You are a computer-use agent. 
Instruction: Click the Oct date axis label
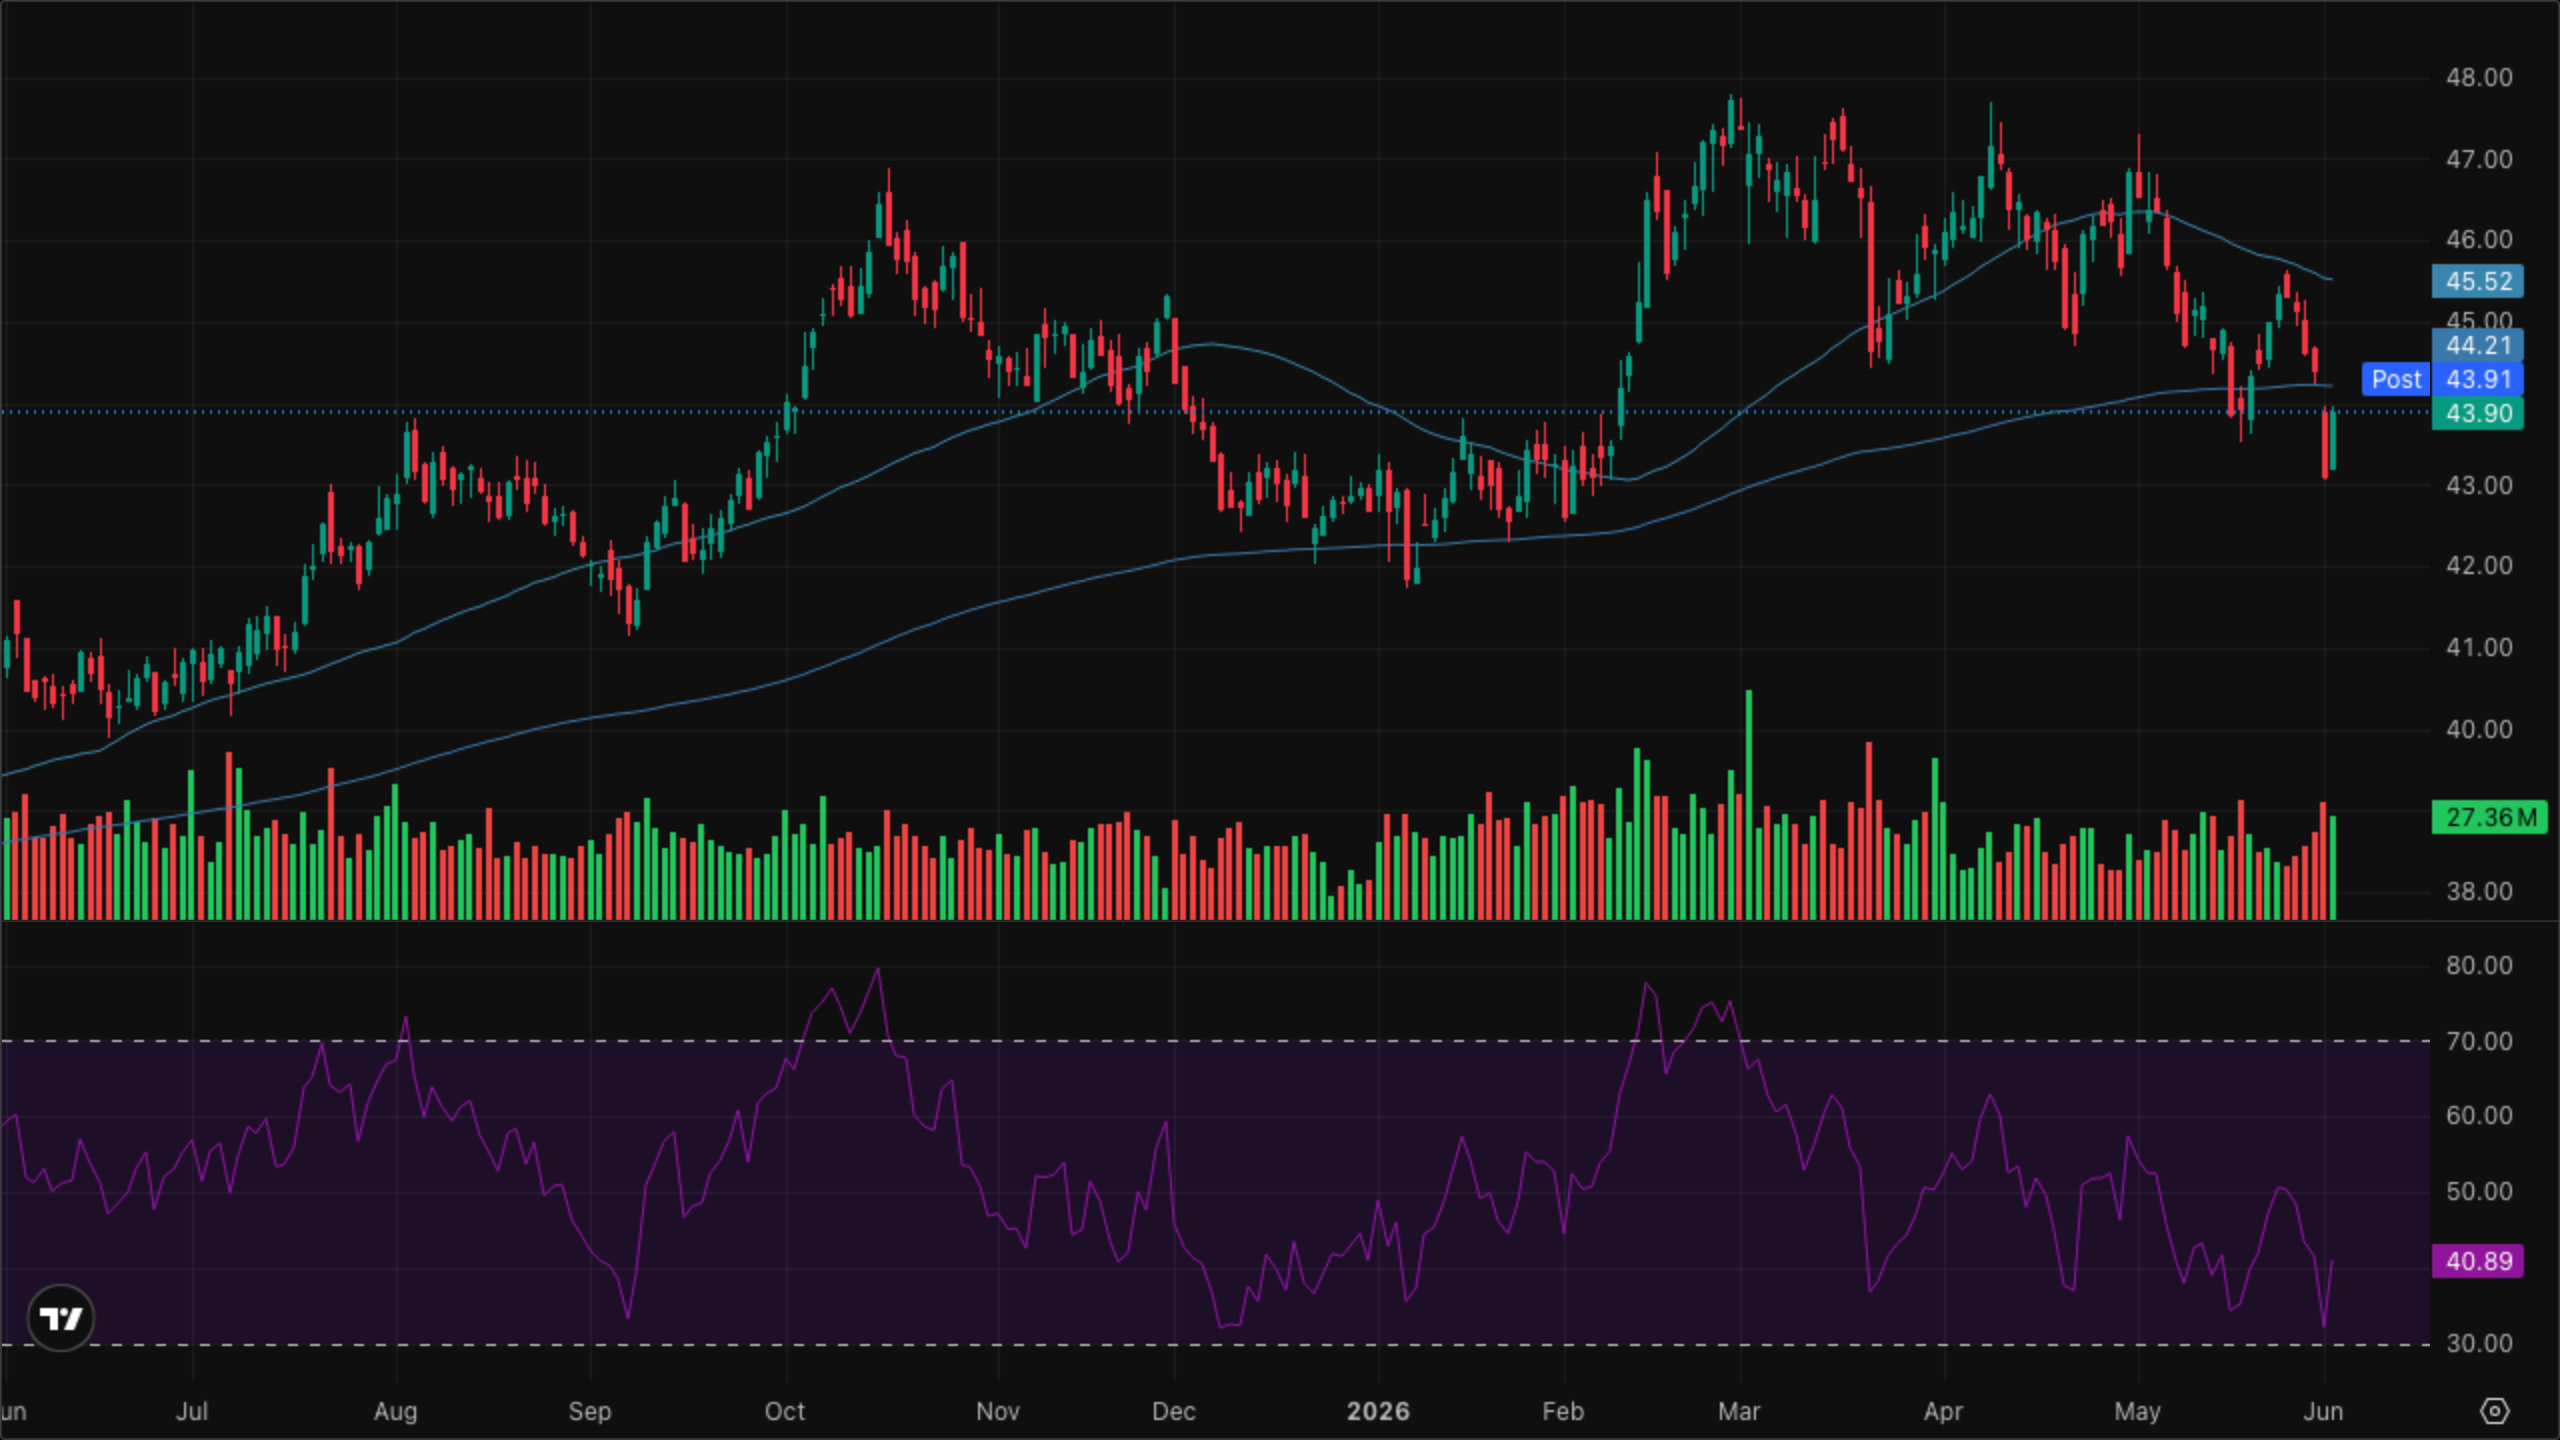(784, 1411)
